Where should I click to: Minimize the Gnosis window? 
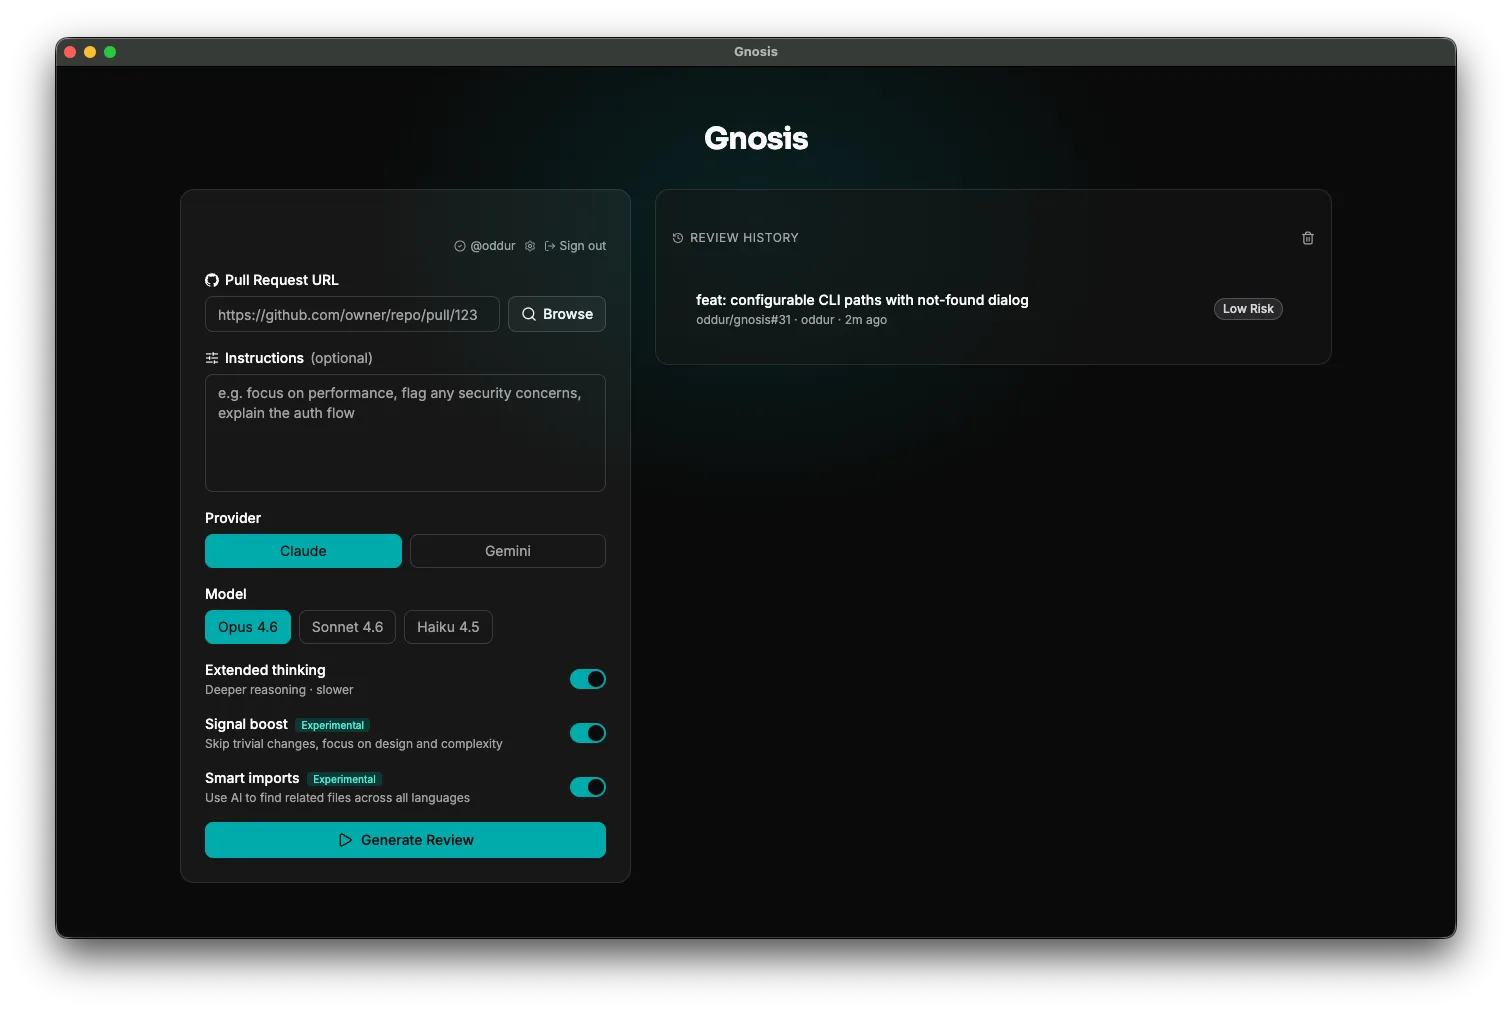90,52
